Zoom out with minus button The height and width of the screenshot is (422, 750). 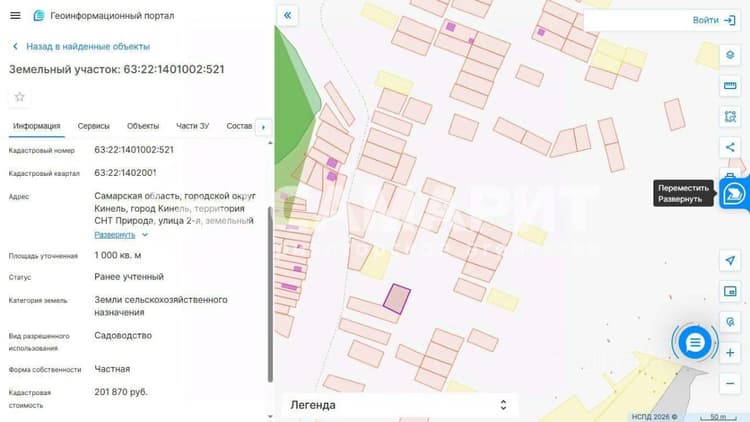[730, 383]
